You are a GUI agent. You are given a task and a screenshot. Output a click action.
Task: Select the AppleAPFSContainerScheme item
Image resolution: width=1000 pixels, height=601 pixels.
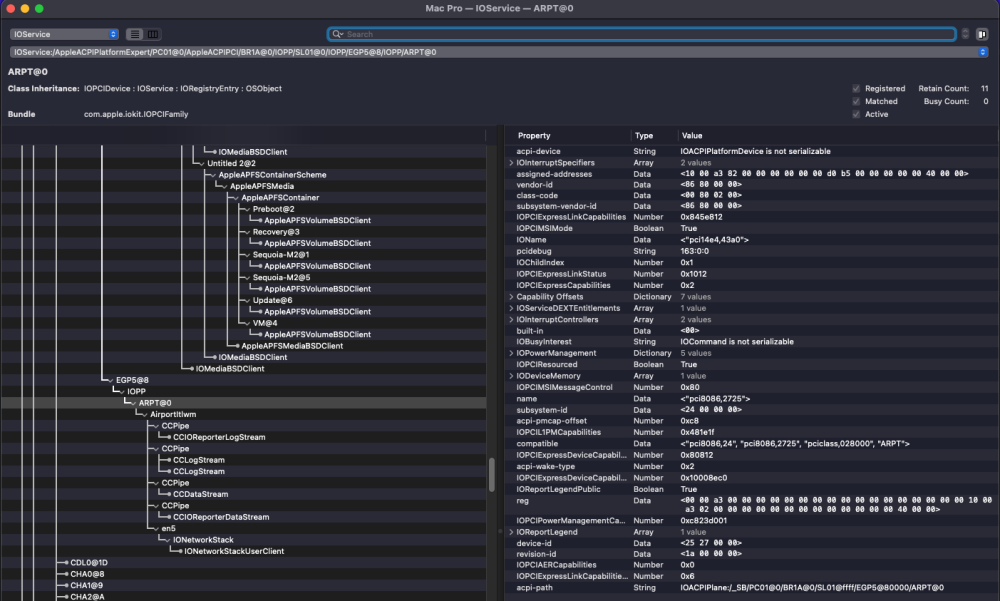pos(272,175)
